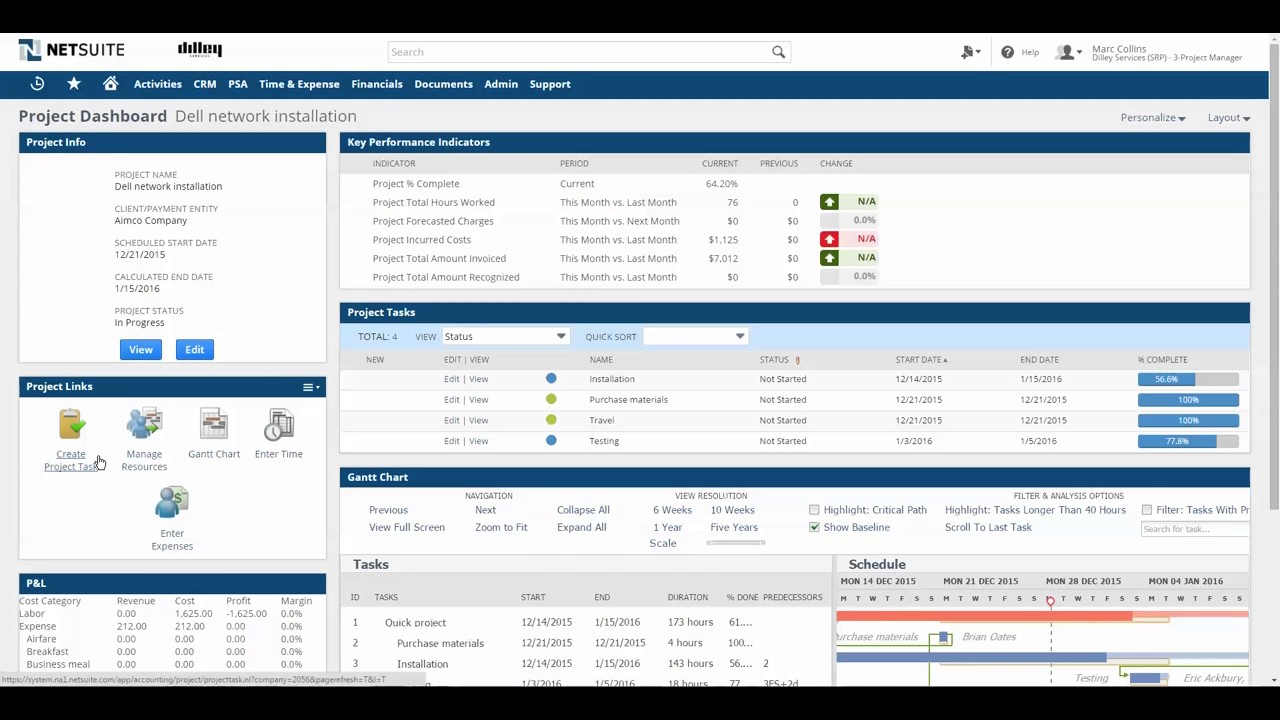Click the green dot beside Purchase materials
The image size is (1280, 720).
tap(551, 399)
